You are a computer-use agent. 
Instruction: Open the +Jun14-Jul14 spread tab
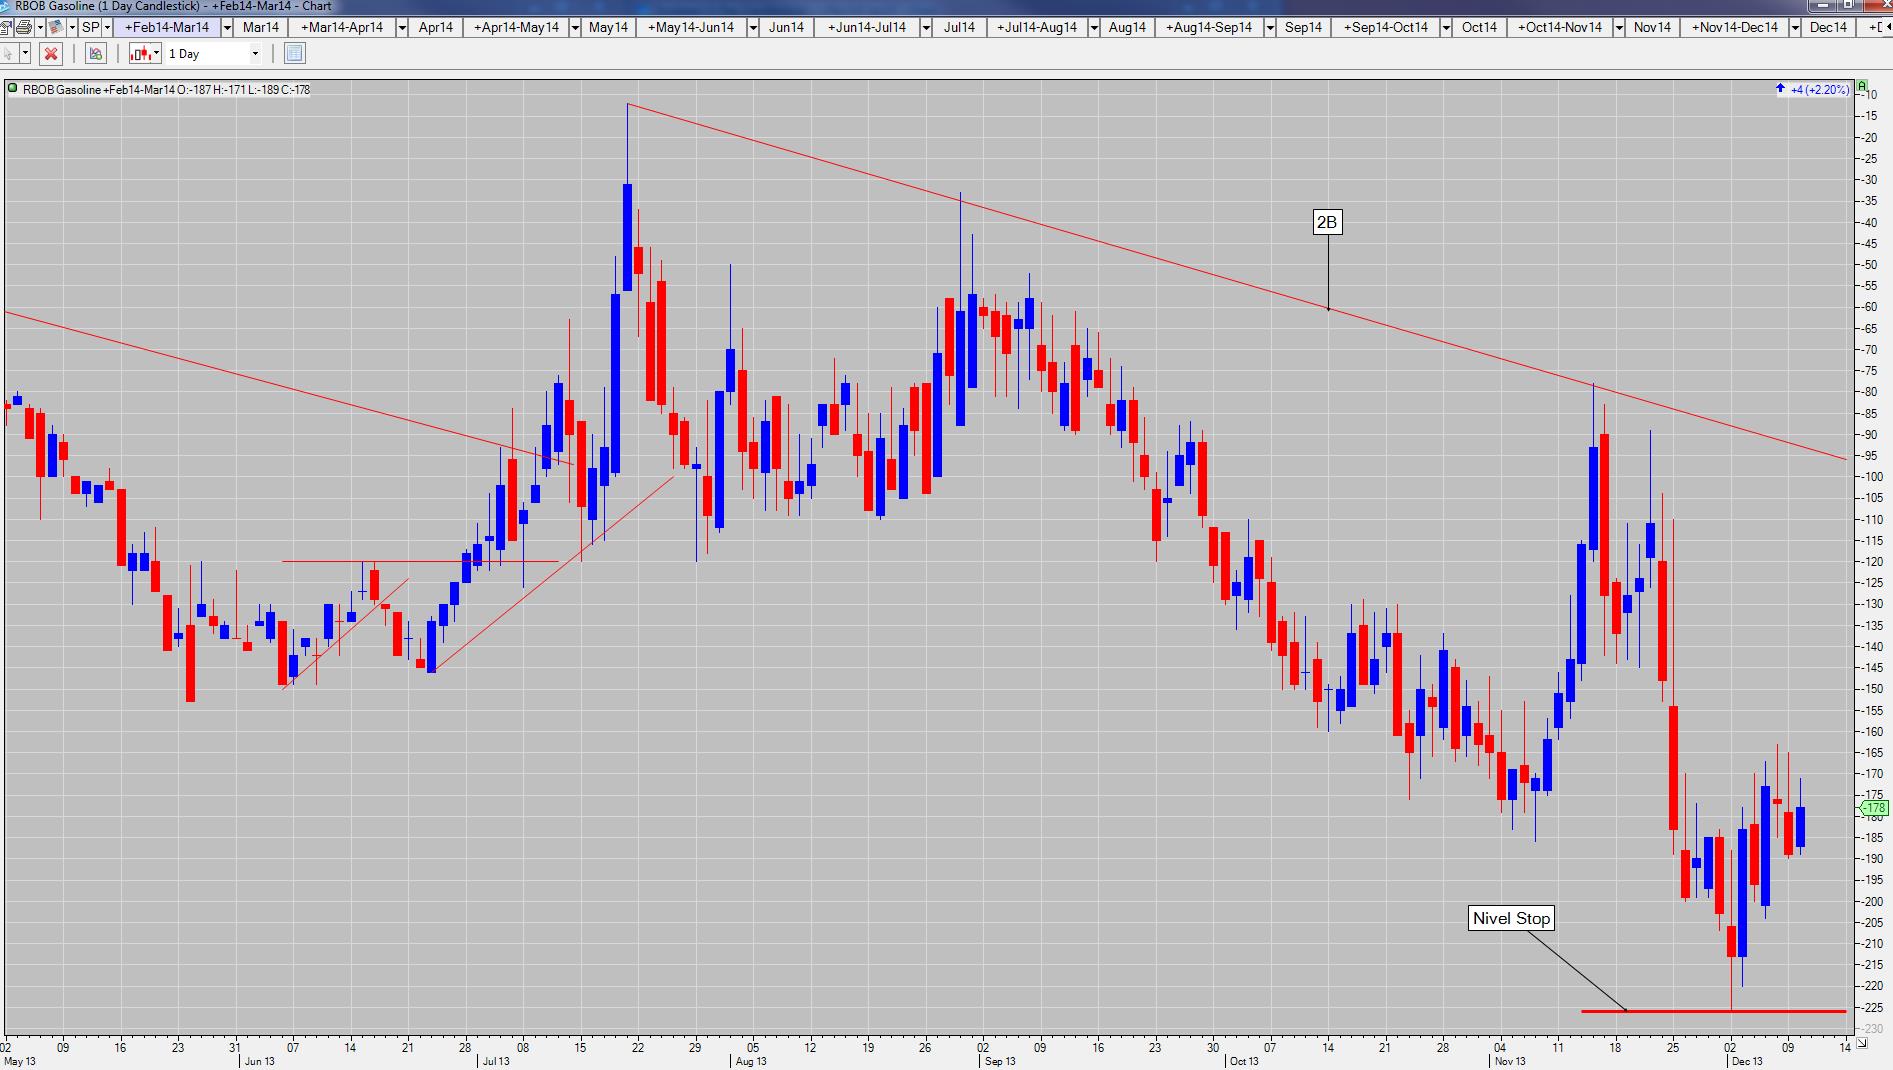click(867, 27)
